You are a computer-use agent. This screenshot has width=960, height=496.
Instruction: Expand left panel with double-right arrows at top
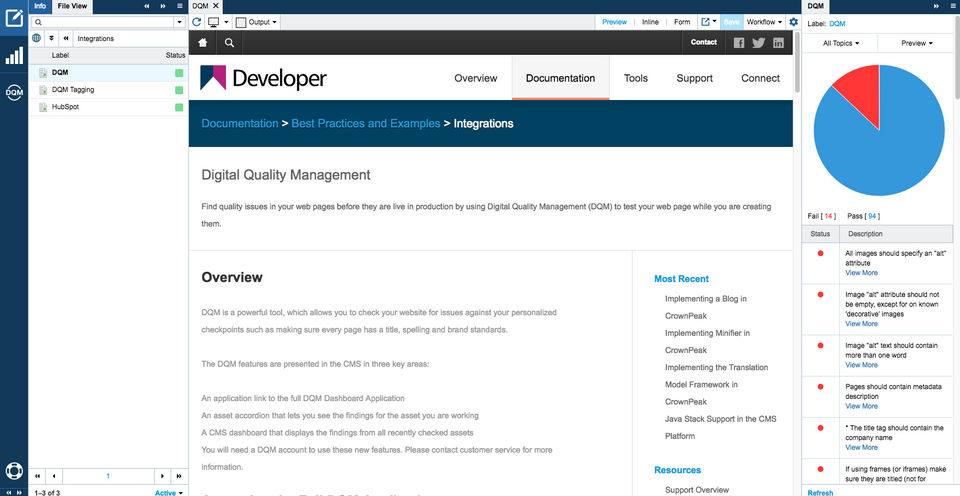(163, 6)
